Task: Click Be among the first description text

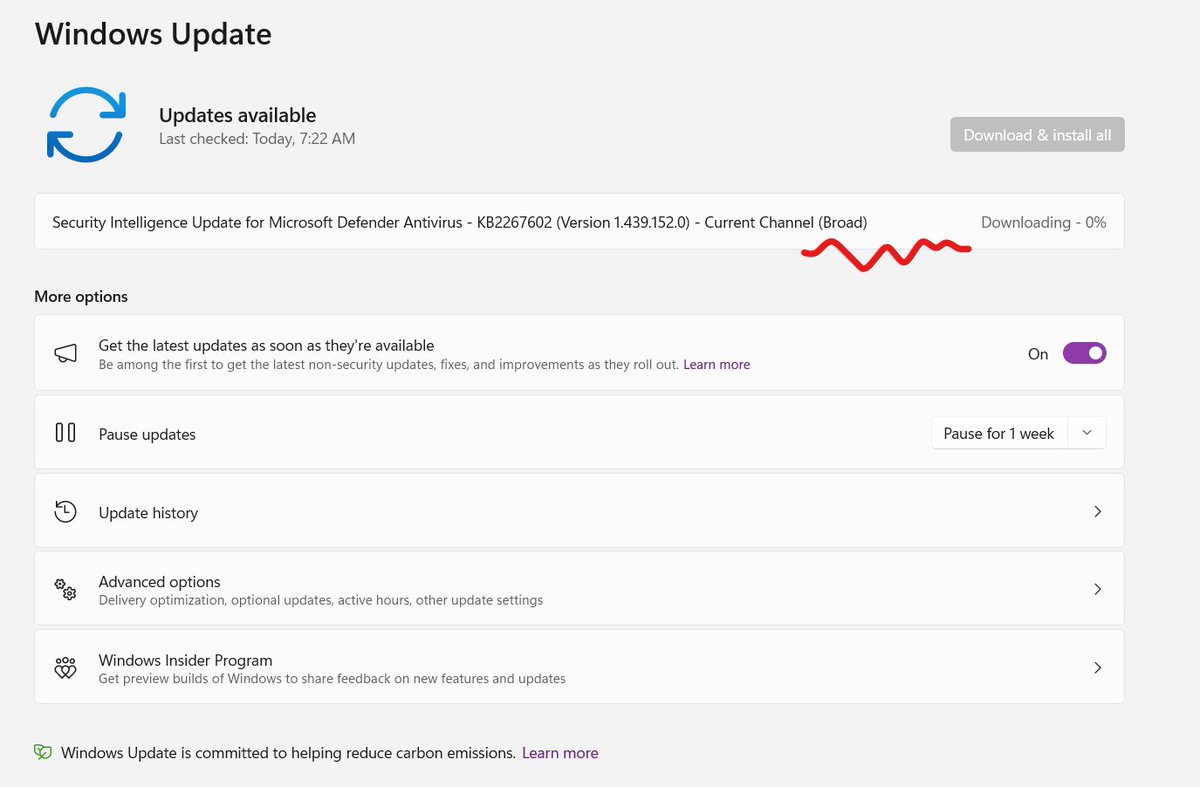Action: point(389,365)
